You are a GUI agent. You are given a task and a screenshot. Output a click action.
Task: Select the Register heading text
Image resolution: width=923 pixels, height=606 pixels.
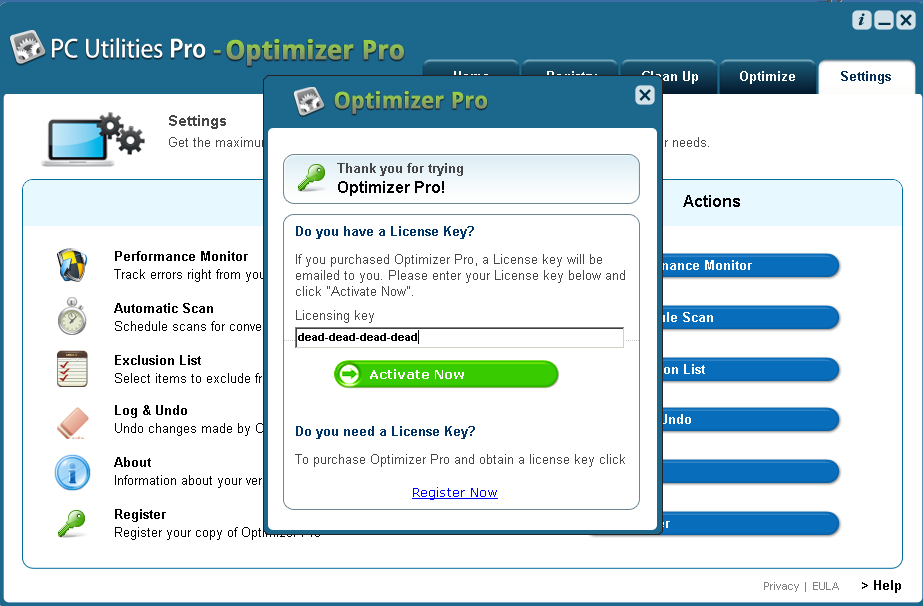(x=140, y=514)
